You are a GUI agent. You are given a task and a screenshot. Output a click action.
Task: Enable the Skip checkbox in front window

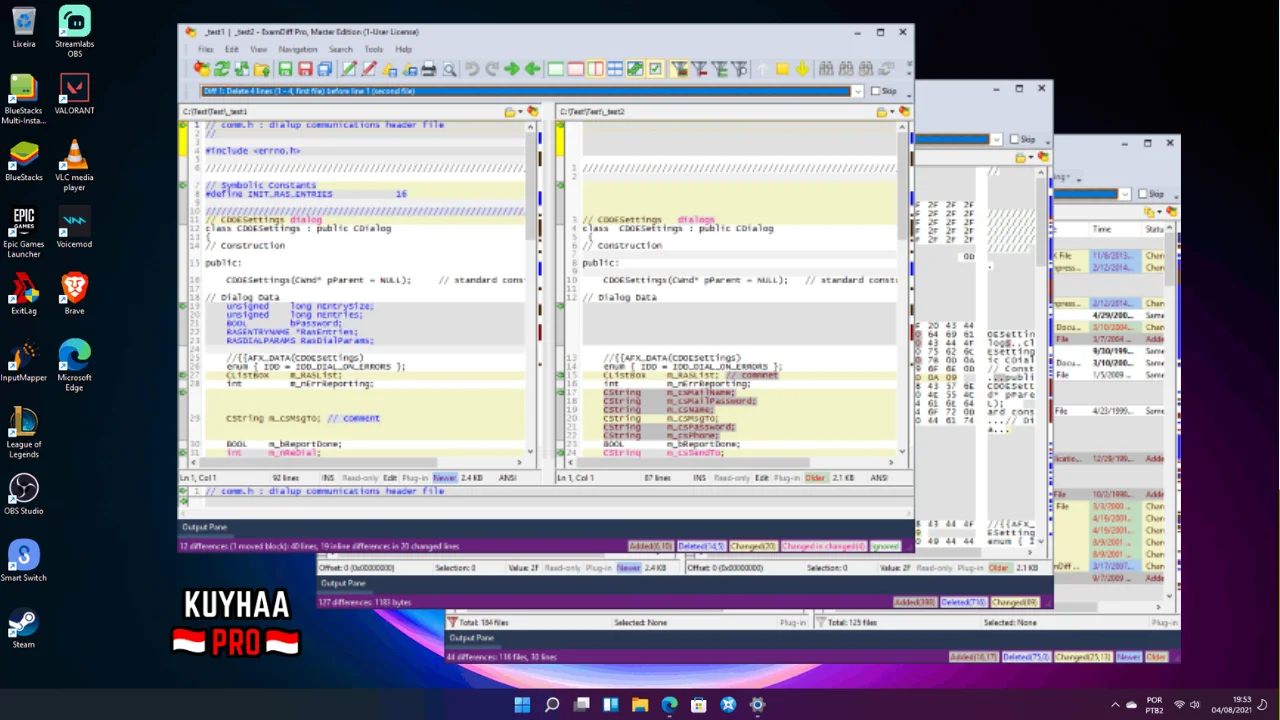click(876, 91)
